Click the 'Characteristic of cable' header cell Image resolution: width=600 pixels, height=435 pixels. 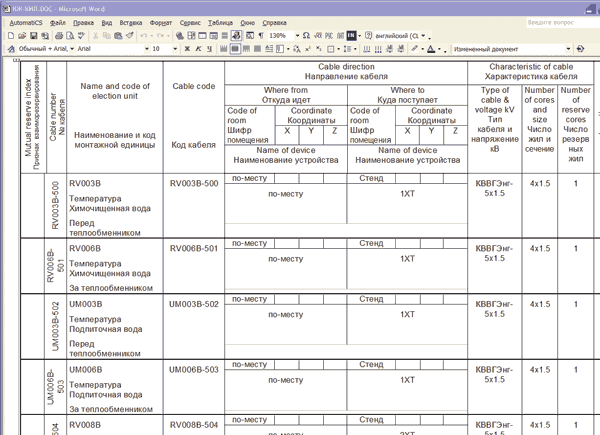pos(531,72)
